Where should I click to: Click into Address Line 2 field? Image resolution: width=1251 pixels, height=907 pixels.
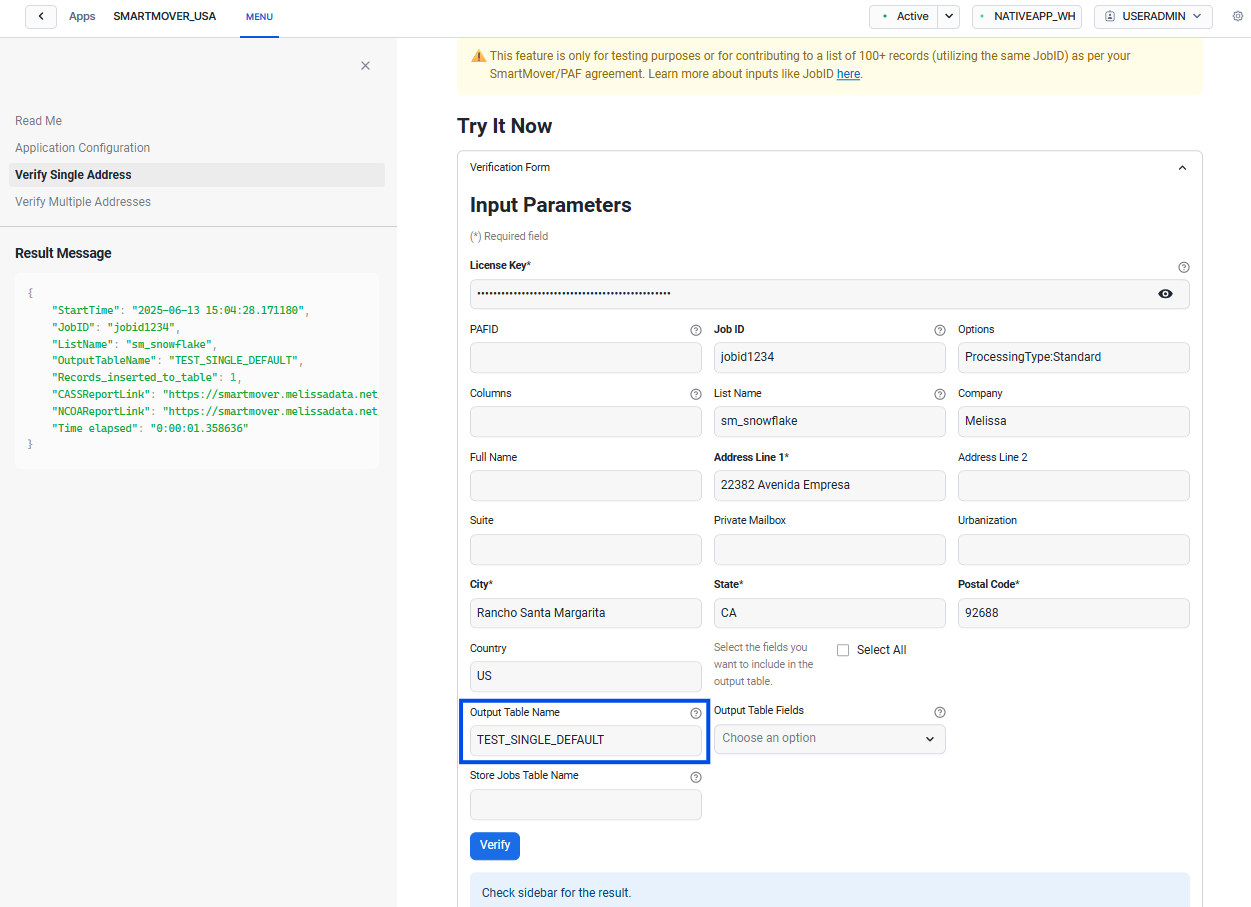tap(1074, 486)
